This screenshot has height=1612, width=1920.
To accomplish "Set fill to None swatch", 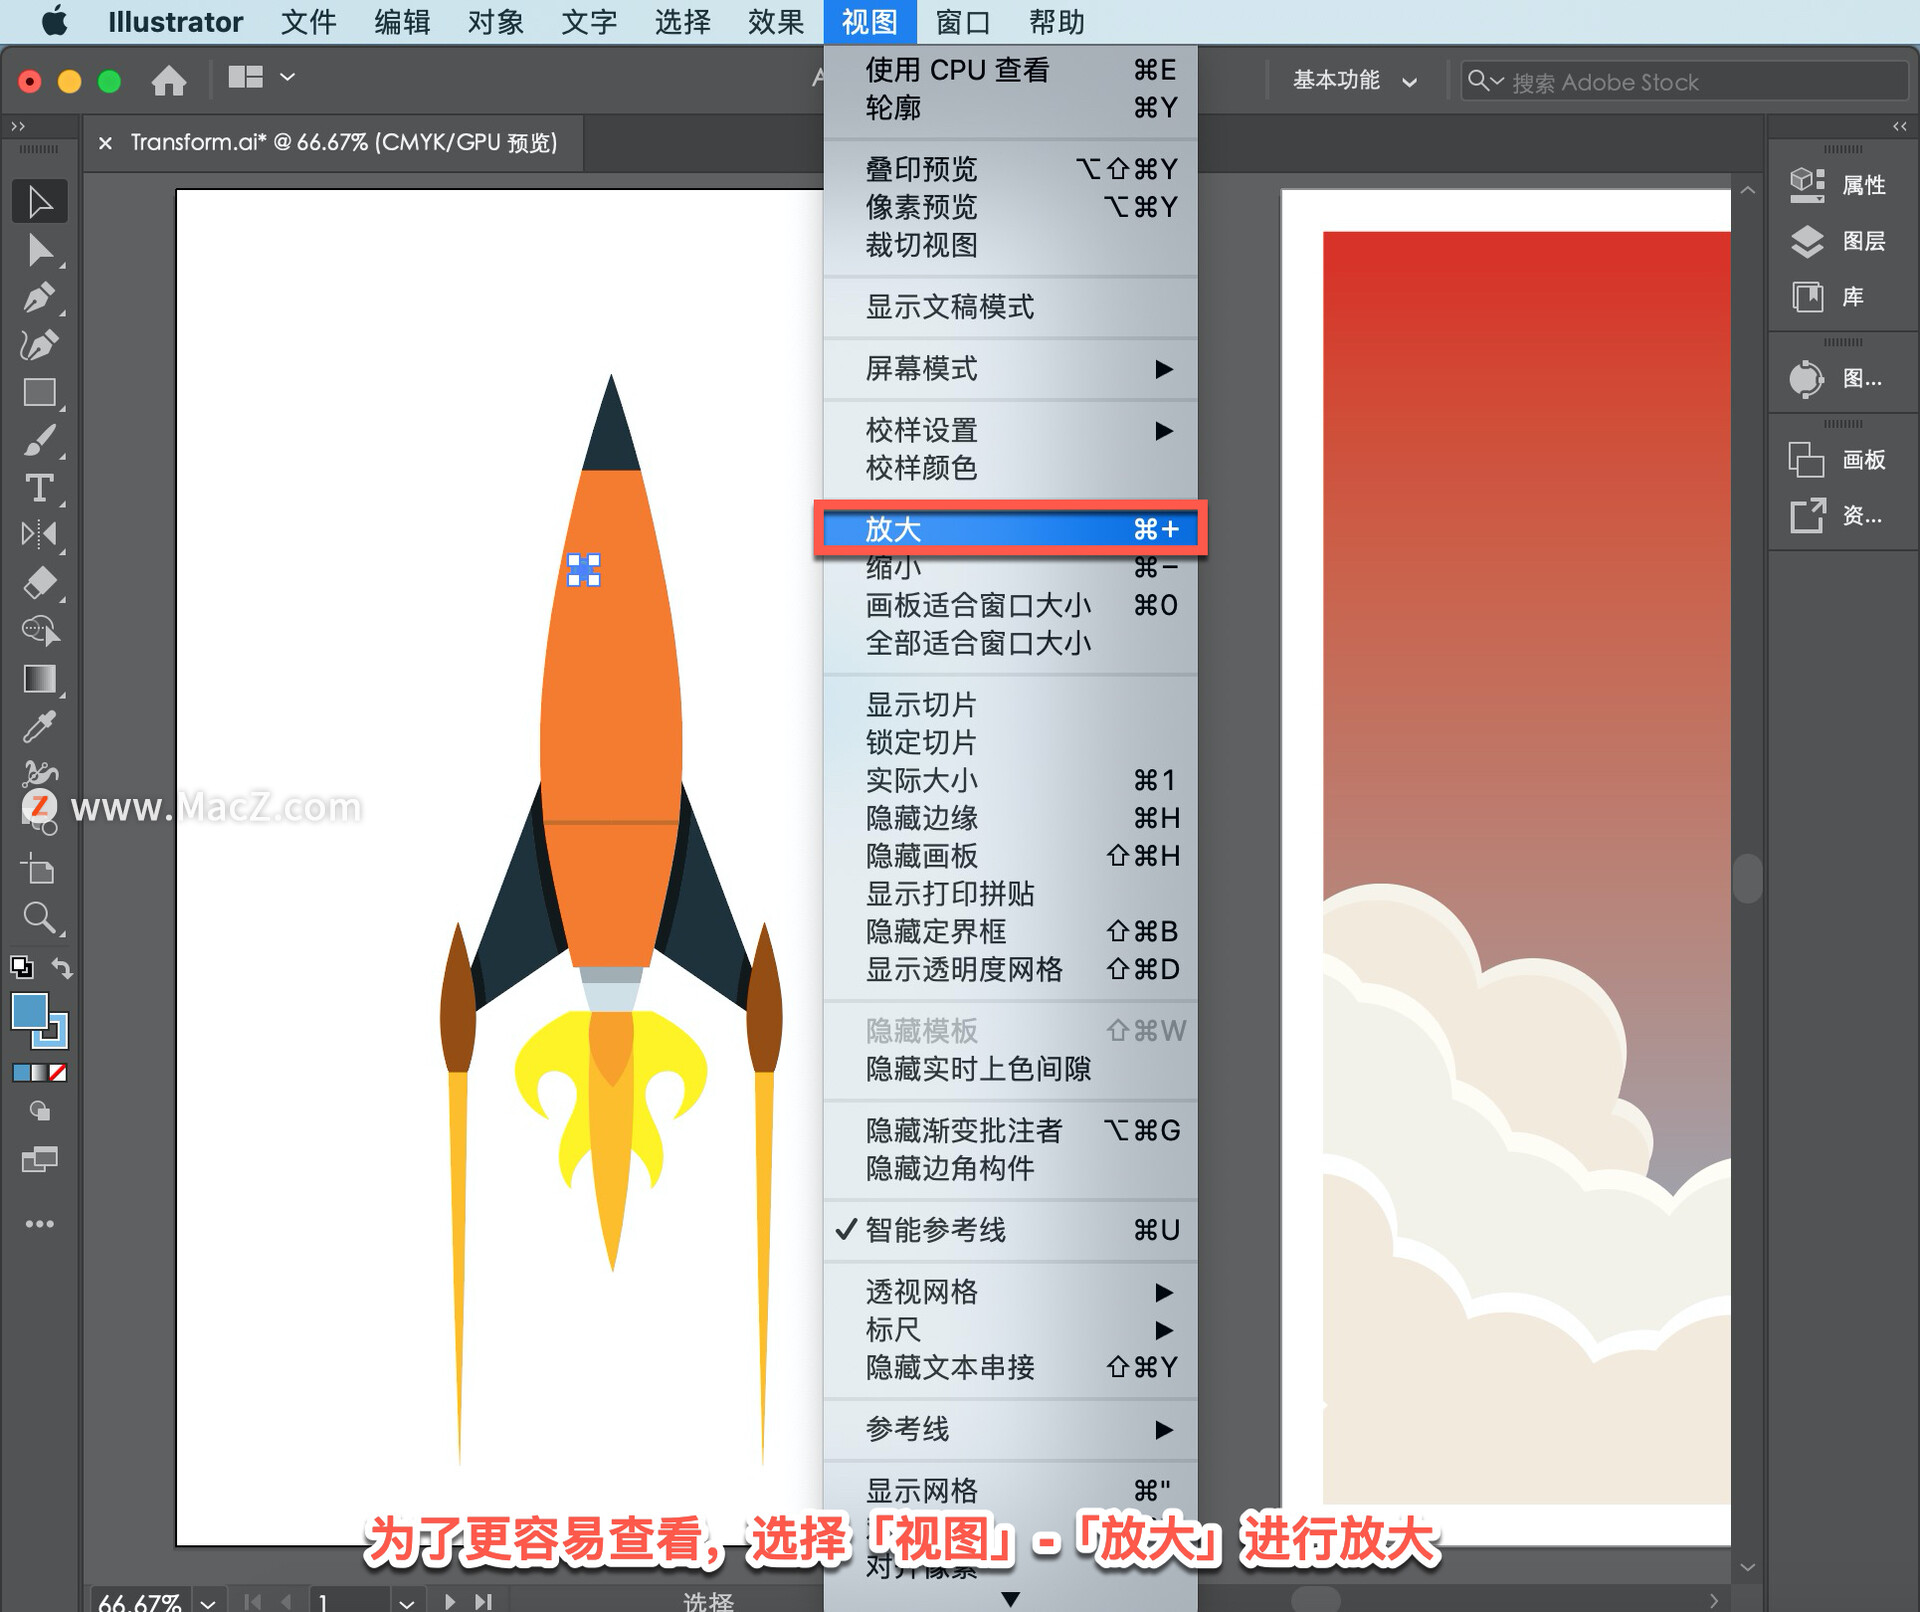I will click(x=59, y=1073).
